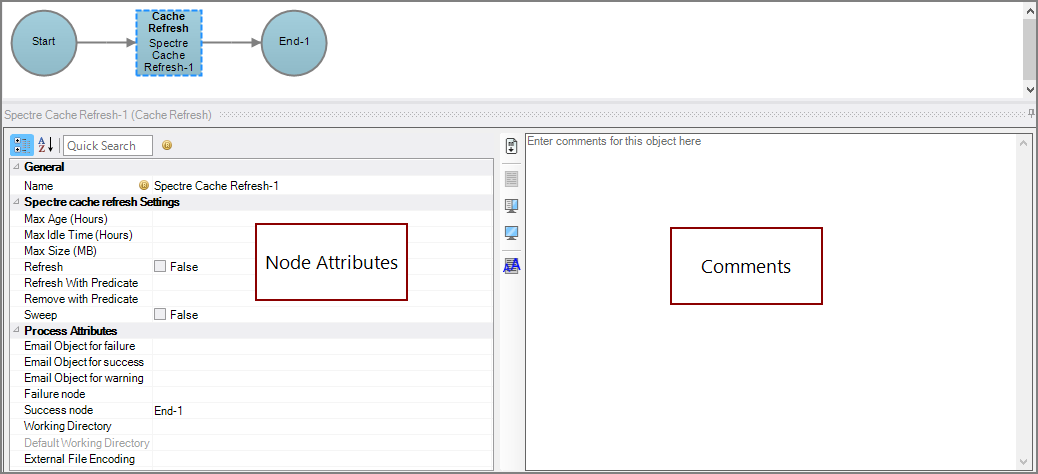Click the split monitor icon in comments toolbar
Image resolution: width=1038 pixels, height=474 pixels.
point(511,205)
